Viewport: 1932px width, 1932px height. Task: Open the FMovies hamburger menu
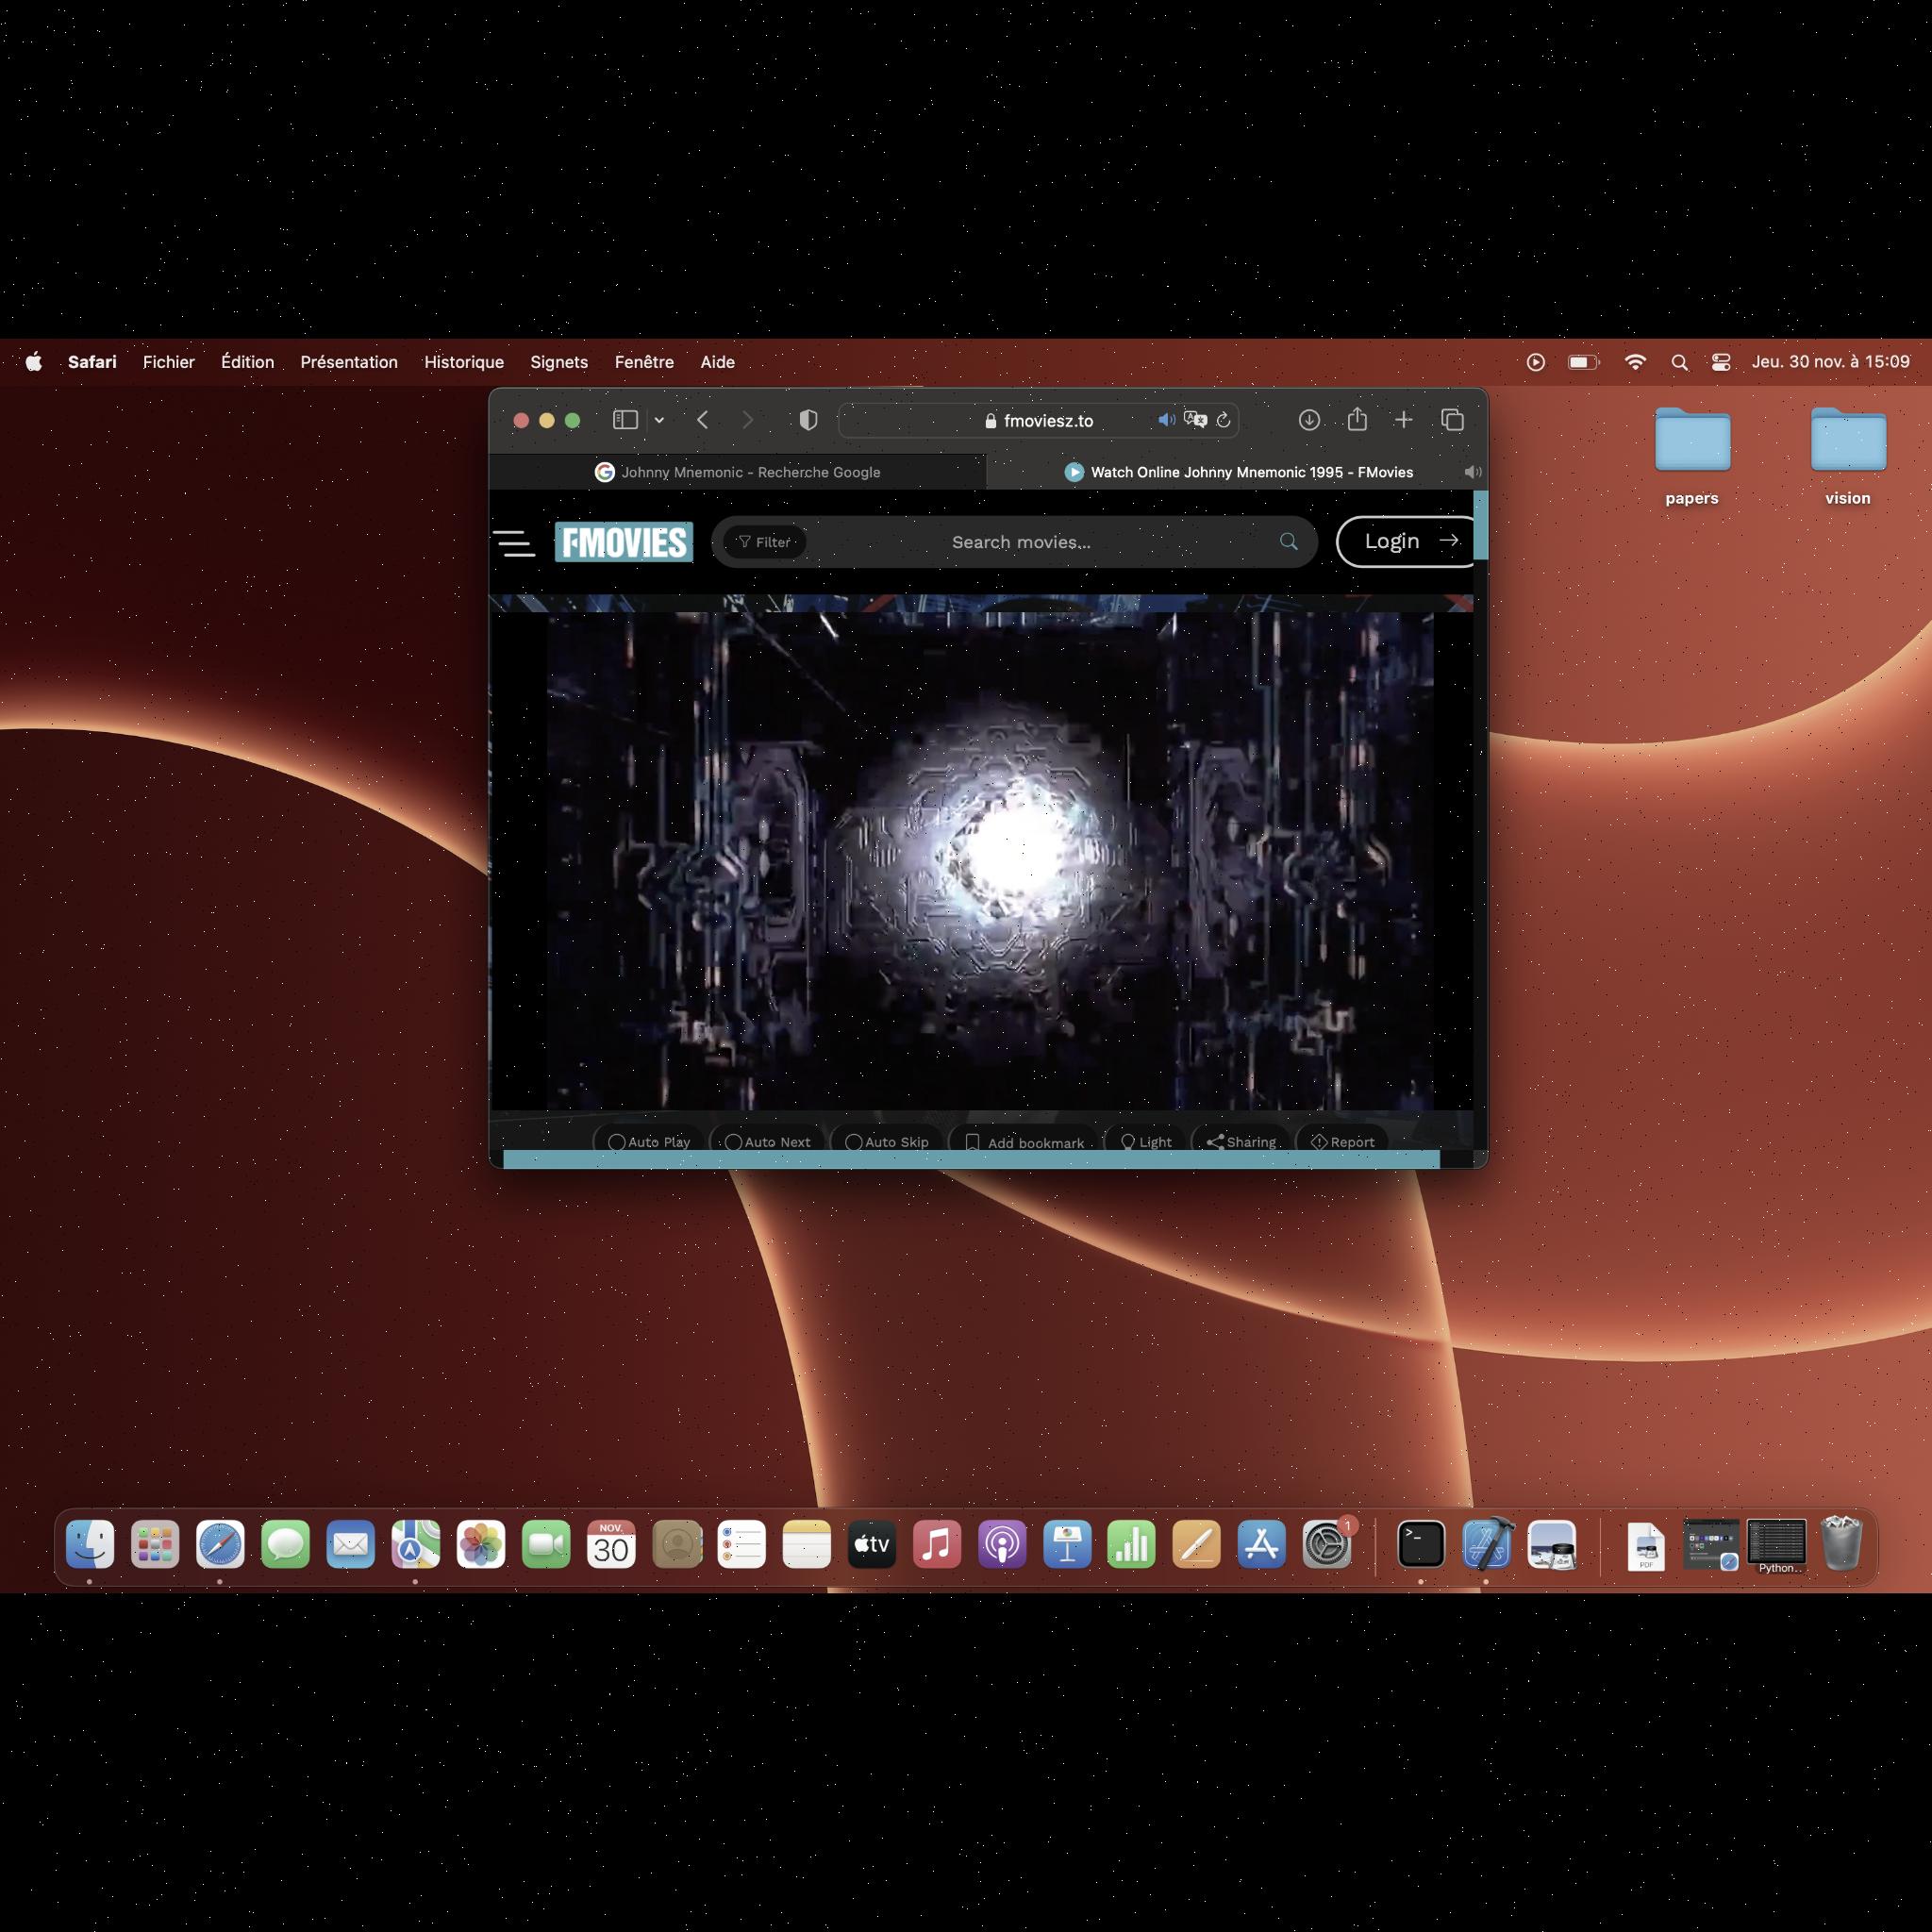[517, 543]
